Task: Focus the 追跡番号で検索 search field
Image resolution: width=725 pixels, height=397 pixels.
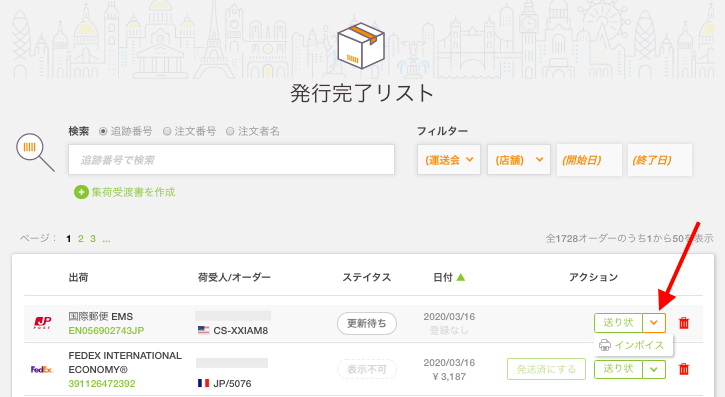Action: (x=231, y=159)
